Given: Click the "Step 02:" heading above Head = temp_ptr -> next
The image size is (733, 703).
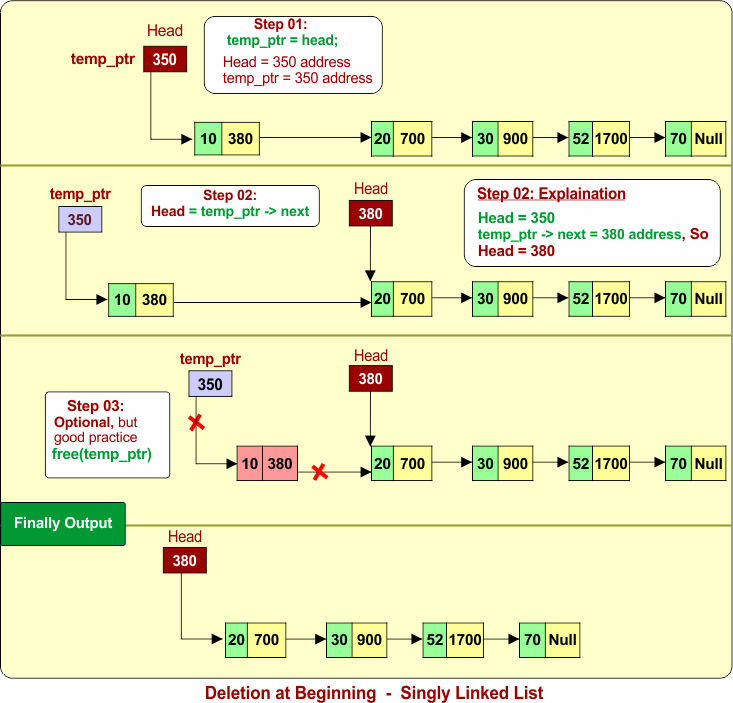Looking at the screenshot, I should (x=230, y=195).
